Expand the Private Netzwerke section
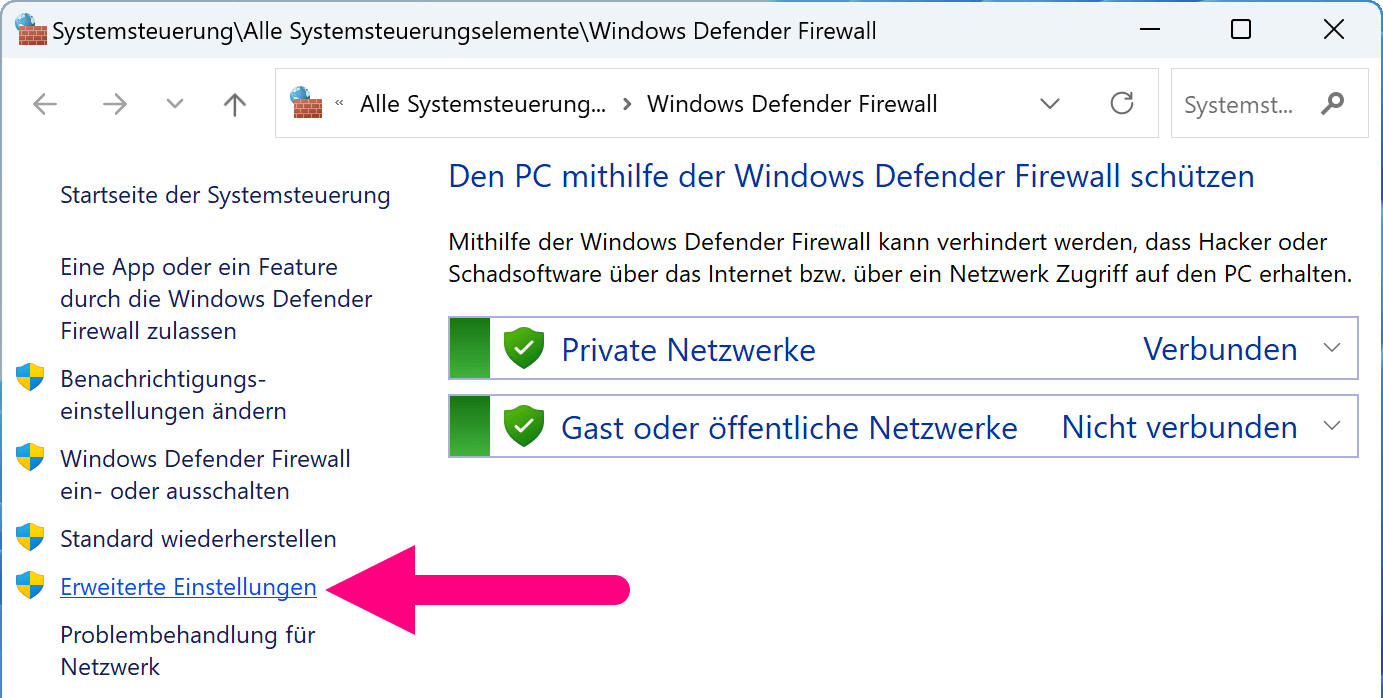 1331,348
